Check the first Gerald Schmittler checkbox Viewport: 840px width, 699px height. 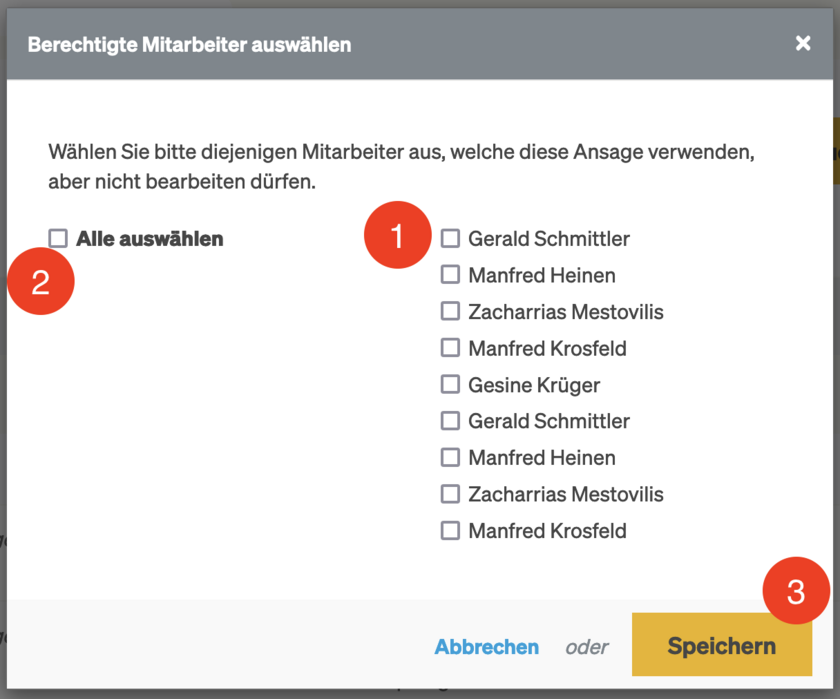coord(451,238)
